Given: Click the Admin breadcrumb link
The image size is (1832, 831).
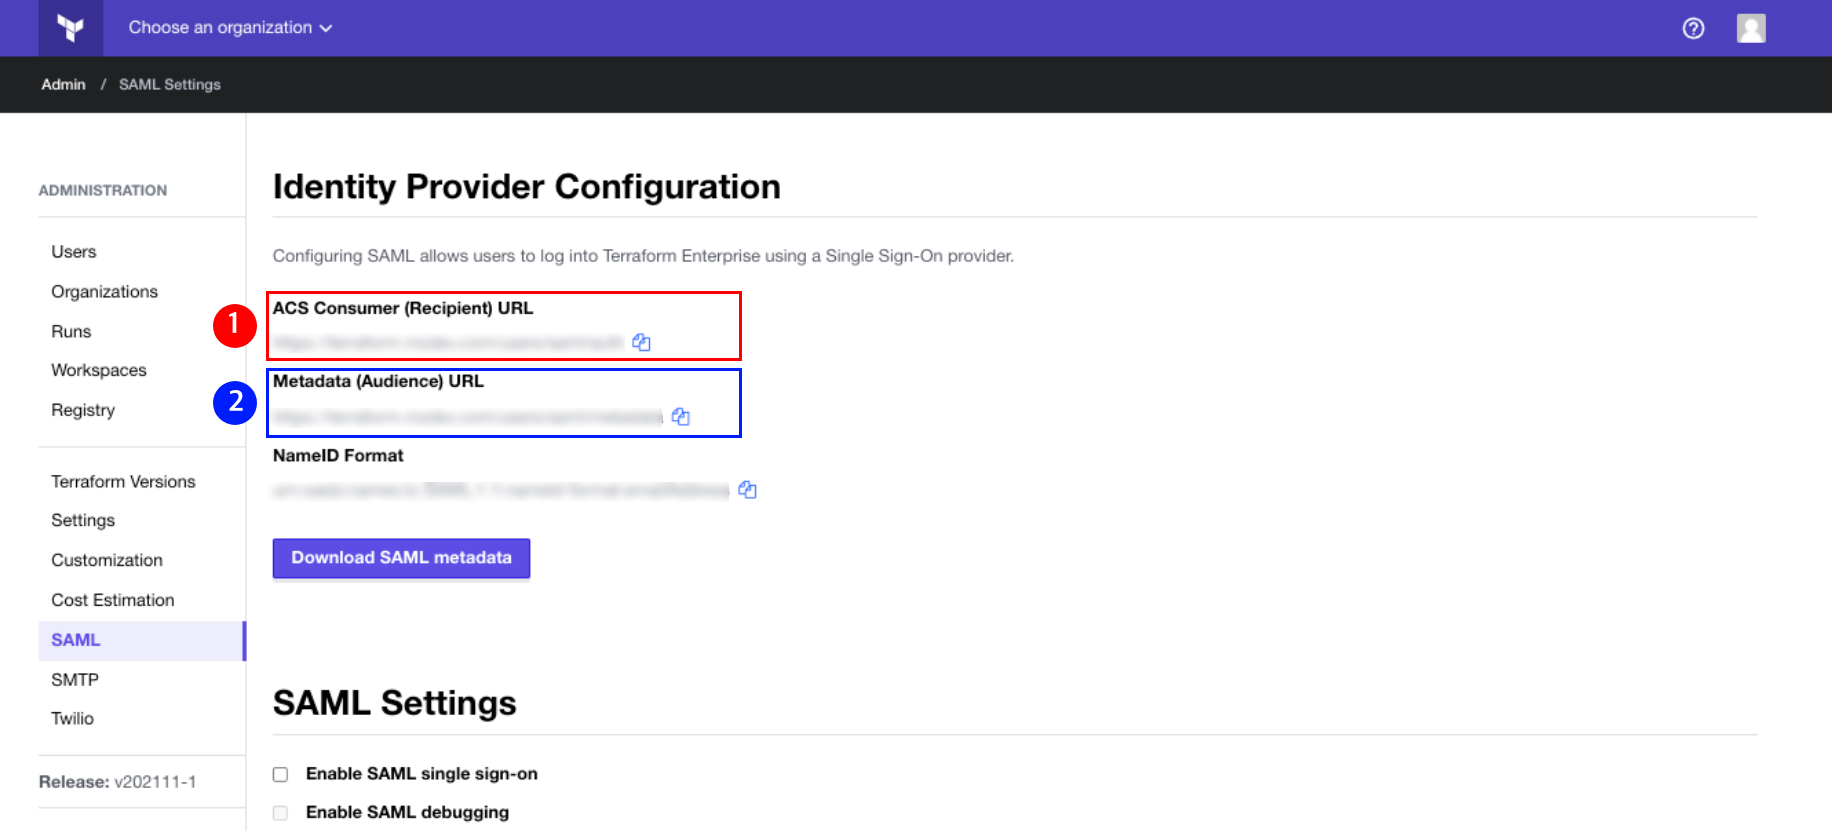Looking at the screenshot, I should click(63, 85).
